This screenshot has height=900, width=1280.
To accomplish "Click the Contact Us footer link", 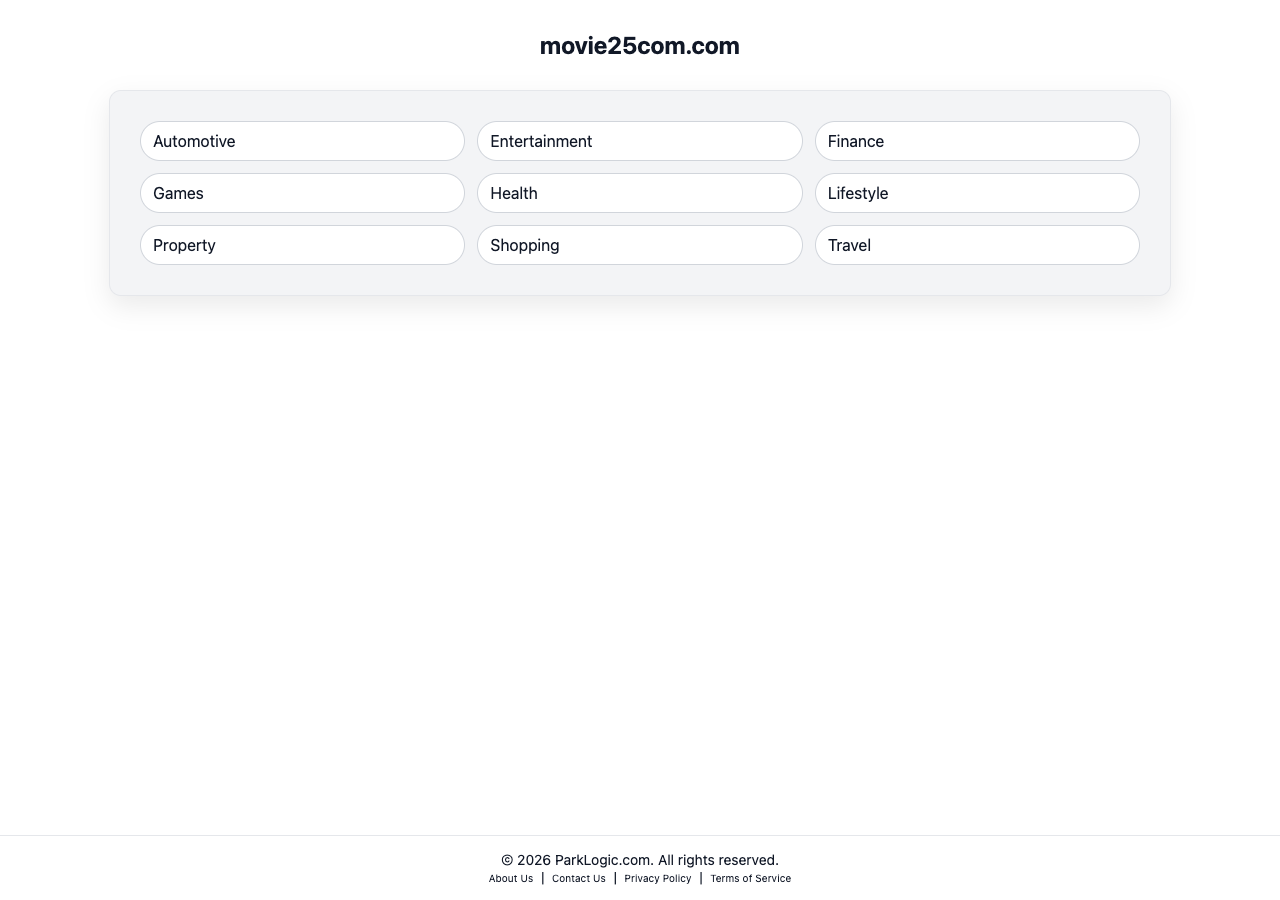I will point(579,879).
